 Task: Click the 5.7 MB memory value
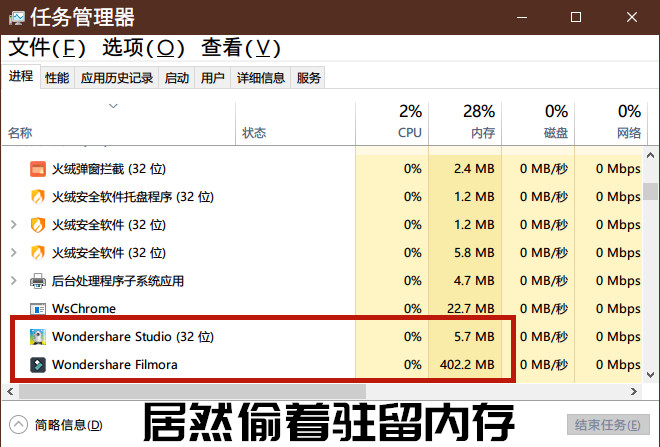474,337
